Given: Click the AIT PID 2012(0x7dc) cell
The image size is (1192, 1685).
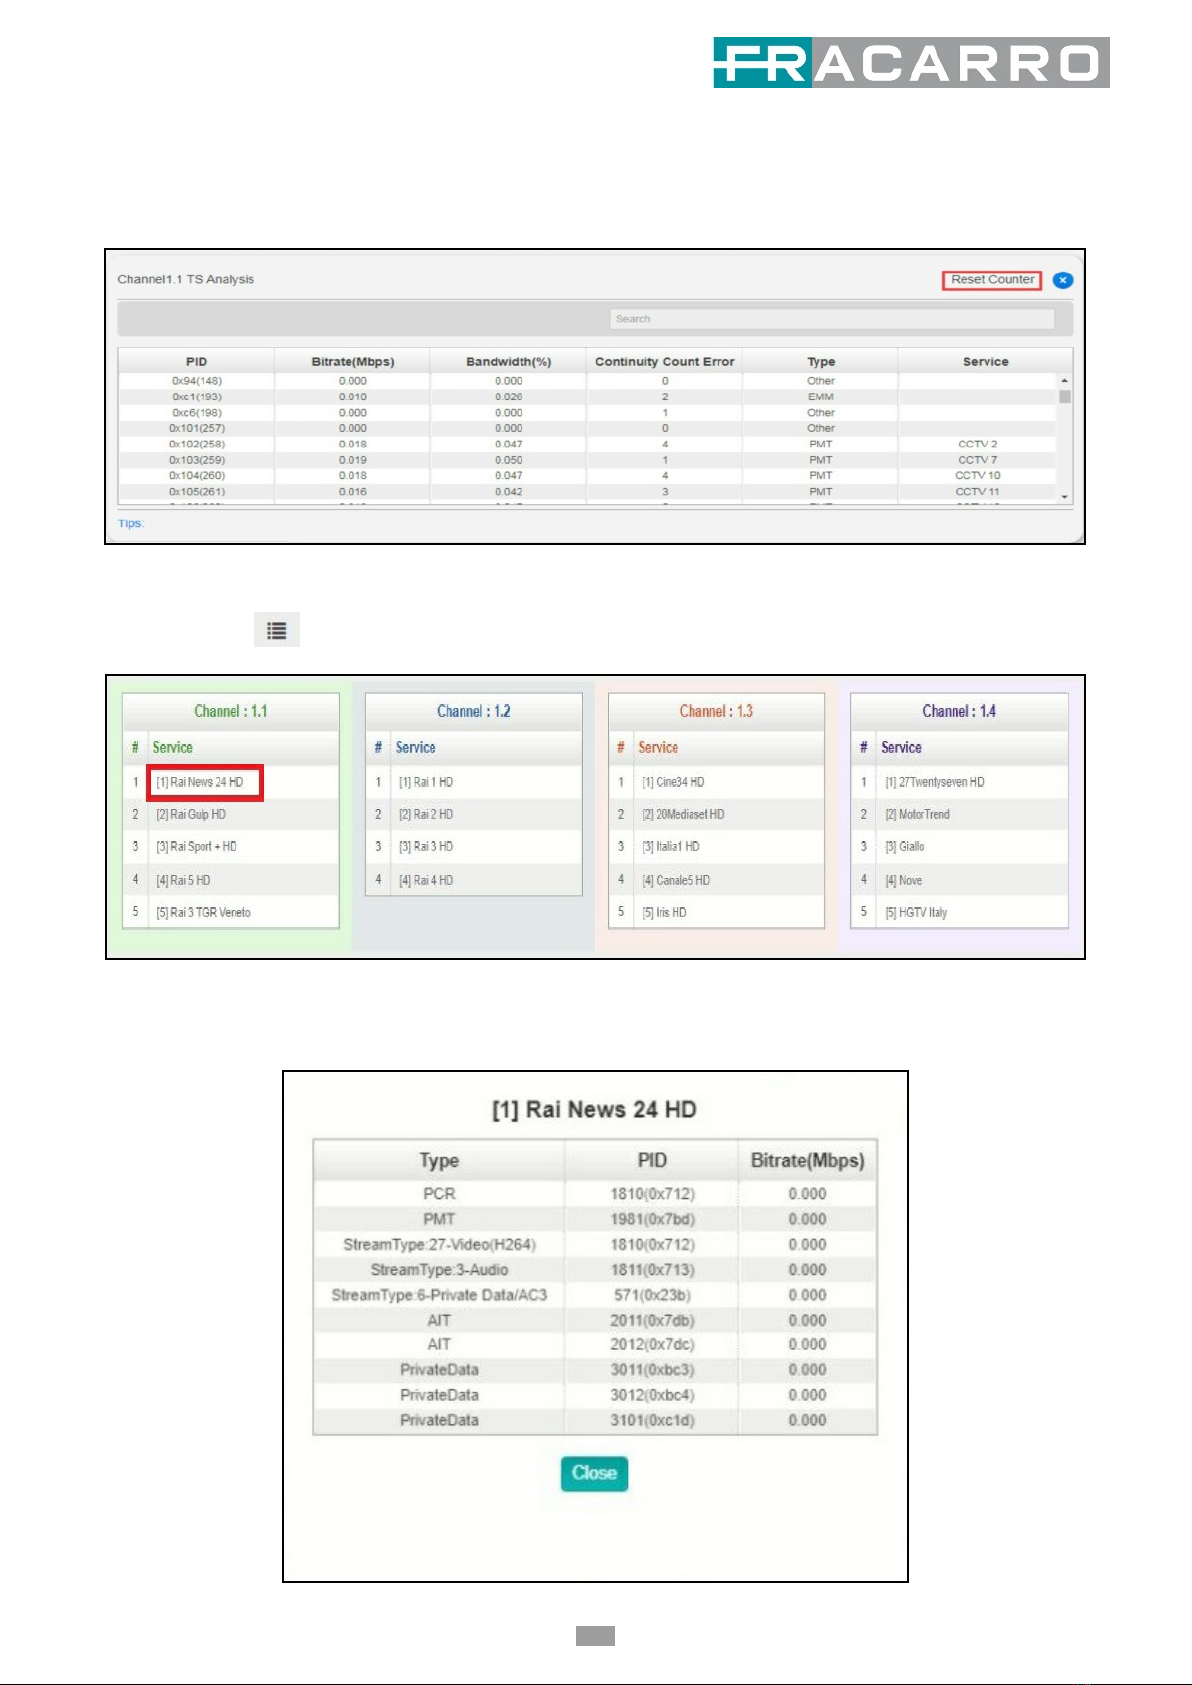Looking at the screenshot, I should [652, 1344].
